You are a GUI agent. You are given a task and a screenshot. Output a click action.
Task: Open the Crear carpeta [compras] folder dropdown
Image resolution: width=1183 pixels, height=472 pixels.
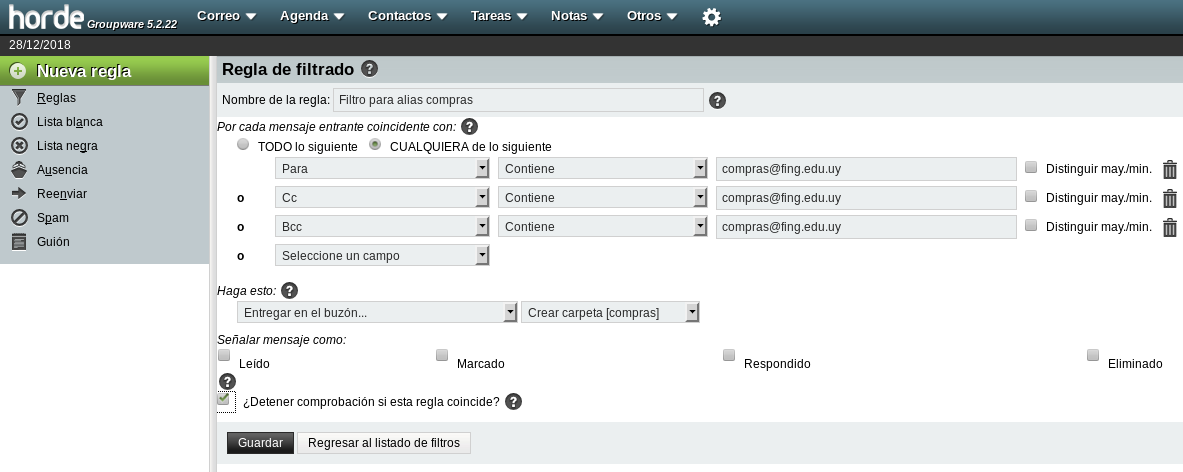coord(610,313)
